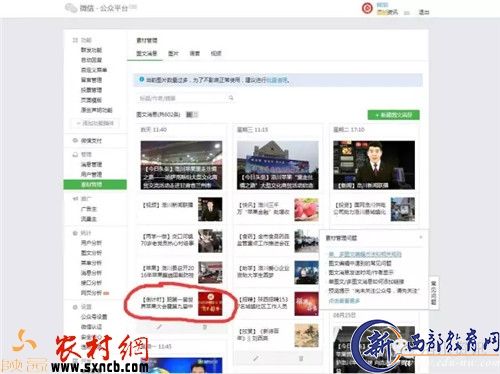This screenshot has width=500, height=374.
Task: Click trash icon under the 【故事】 article card
Action: pos(301,359)
